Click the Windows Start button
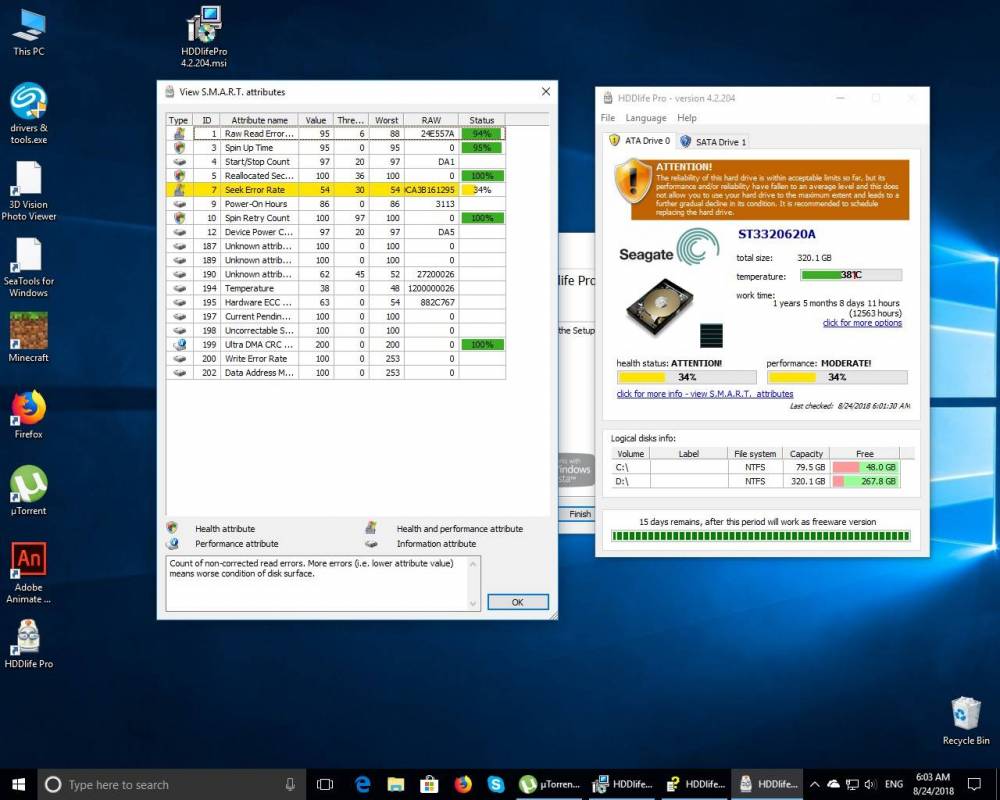The height and width of the screenshot is (800, 1000). pyautogui.click(x=18, y=784)
